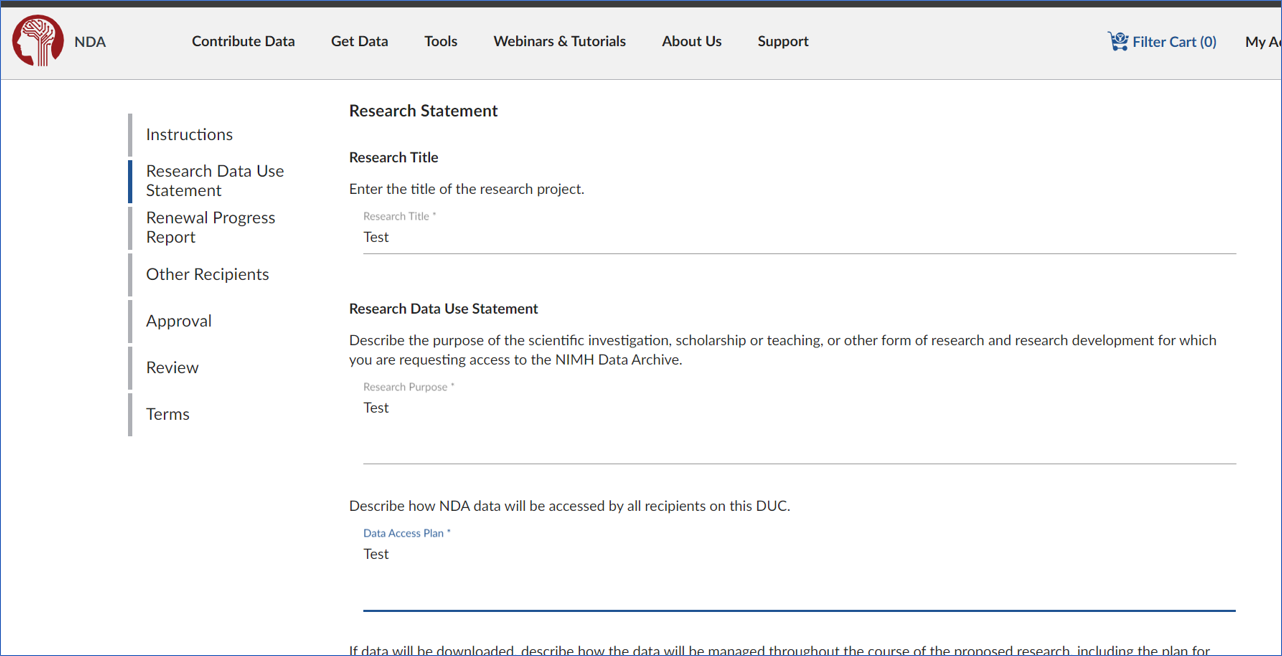The width and height of the screenshot is (1282, 656).
Task: Open the Review step
Action: [x=172, y=367]
